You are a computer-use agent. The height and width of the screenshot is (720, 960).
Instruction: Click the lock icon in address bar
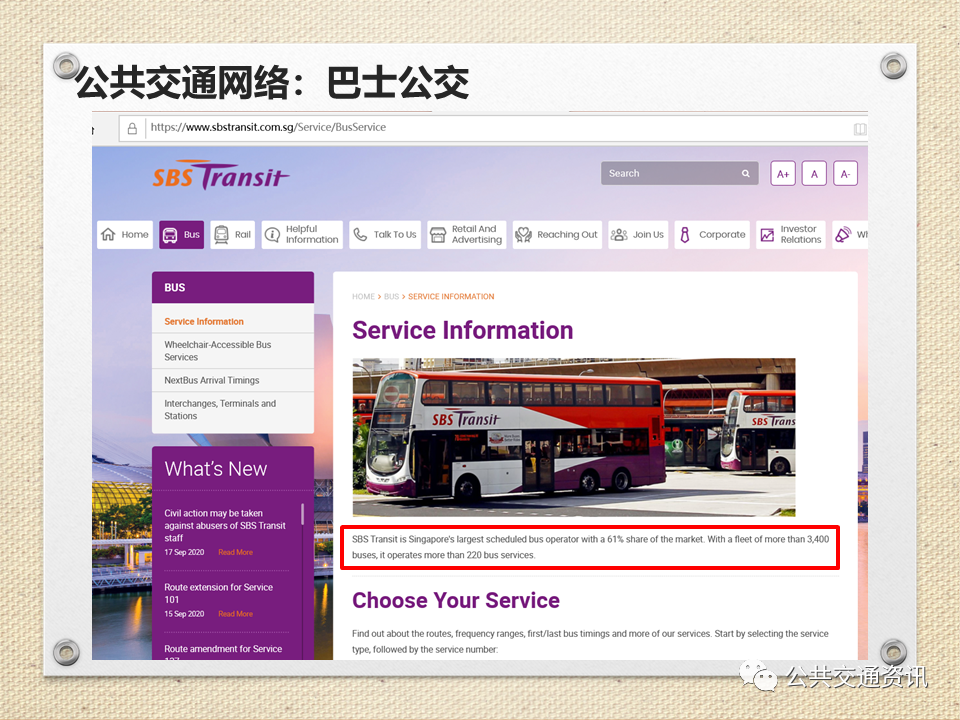pyautogui.click(x=132, y=128)
